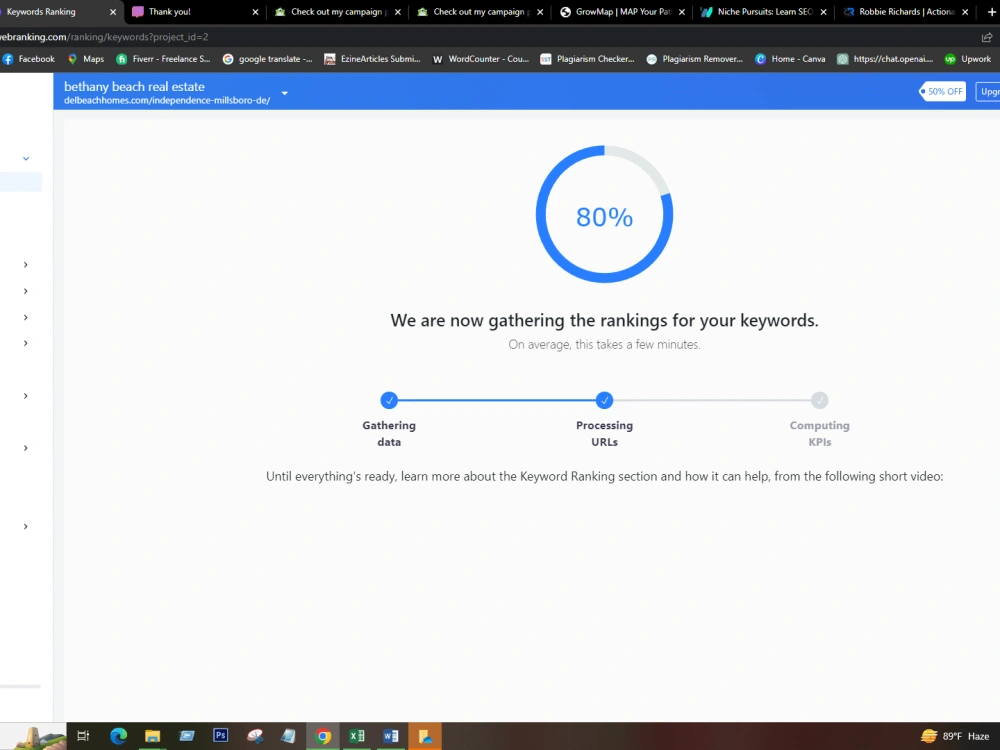Click the 80% circular progress indicator

pos(604,214)
